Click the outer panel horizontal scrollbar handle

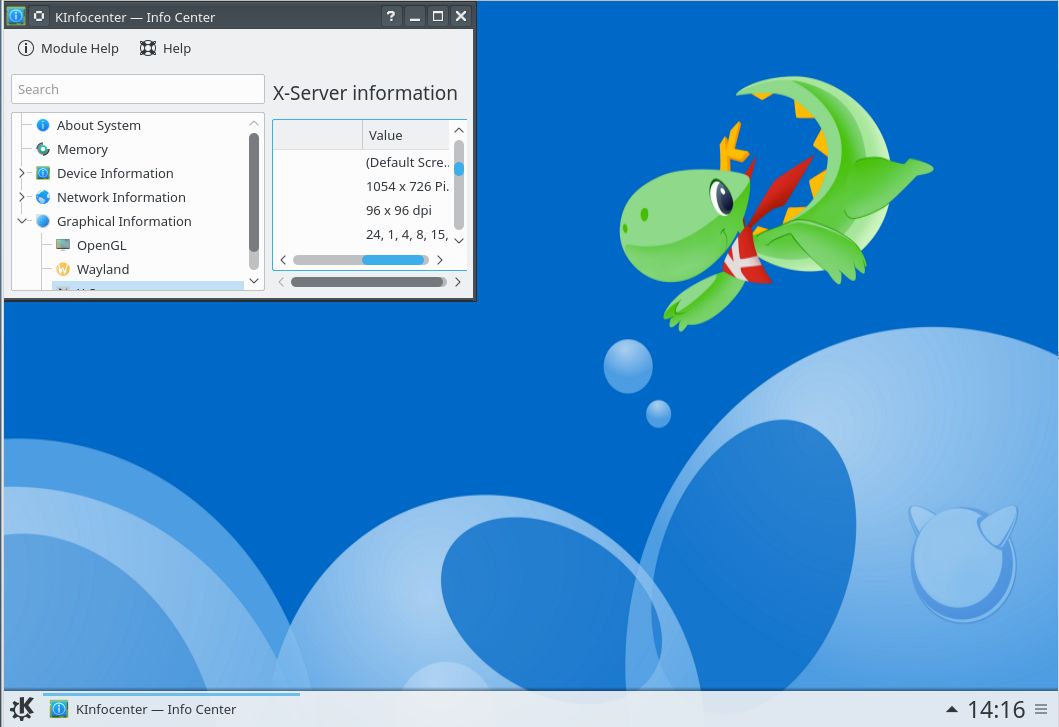tap(367, 282)
